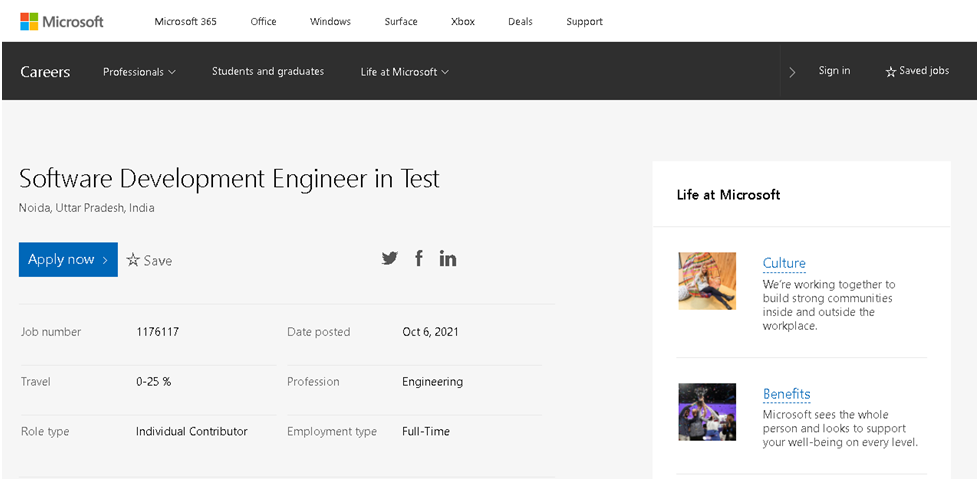Click the Oct 6, 2021 date
This screenshot has width=979, height=481.
(x=430, y=332)
